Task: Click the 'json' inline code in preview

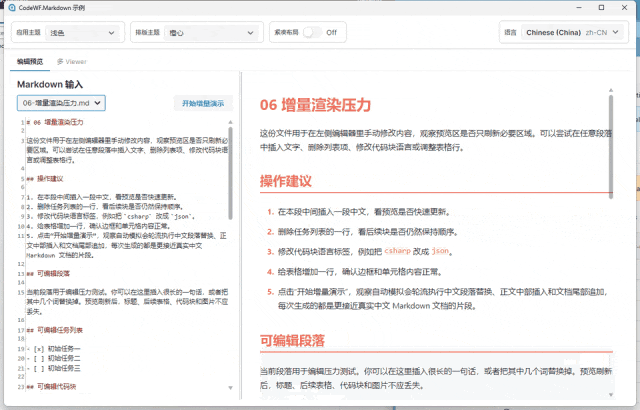Action: (440, 251)
